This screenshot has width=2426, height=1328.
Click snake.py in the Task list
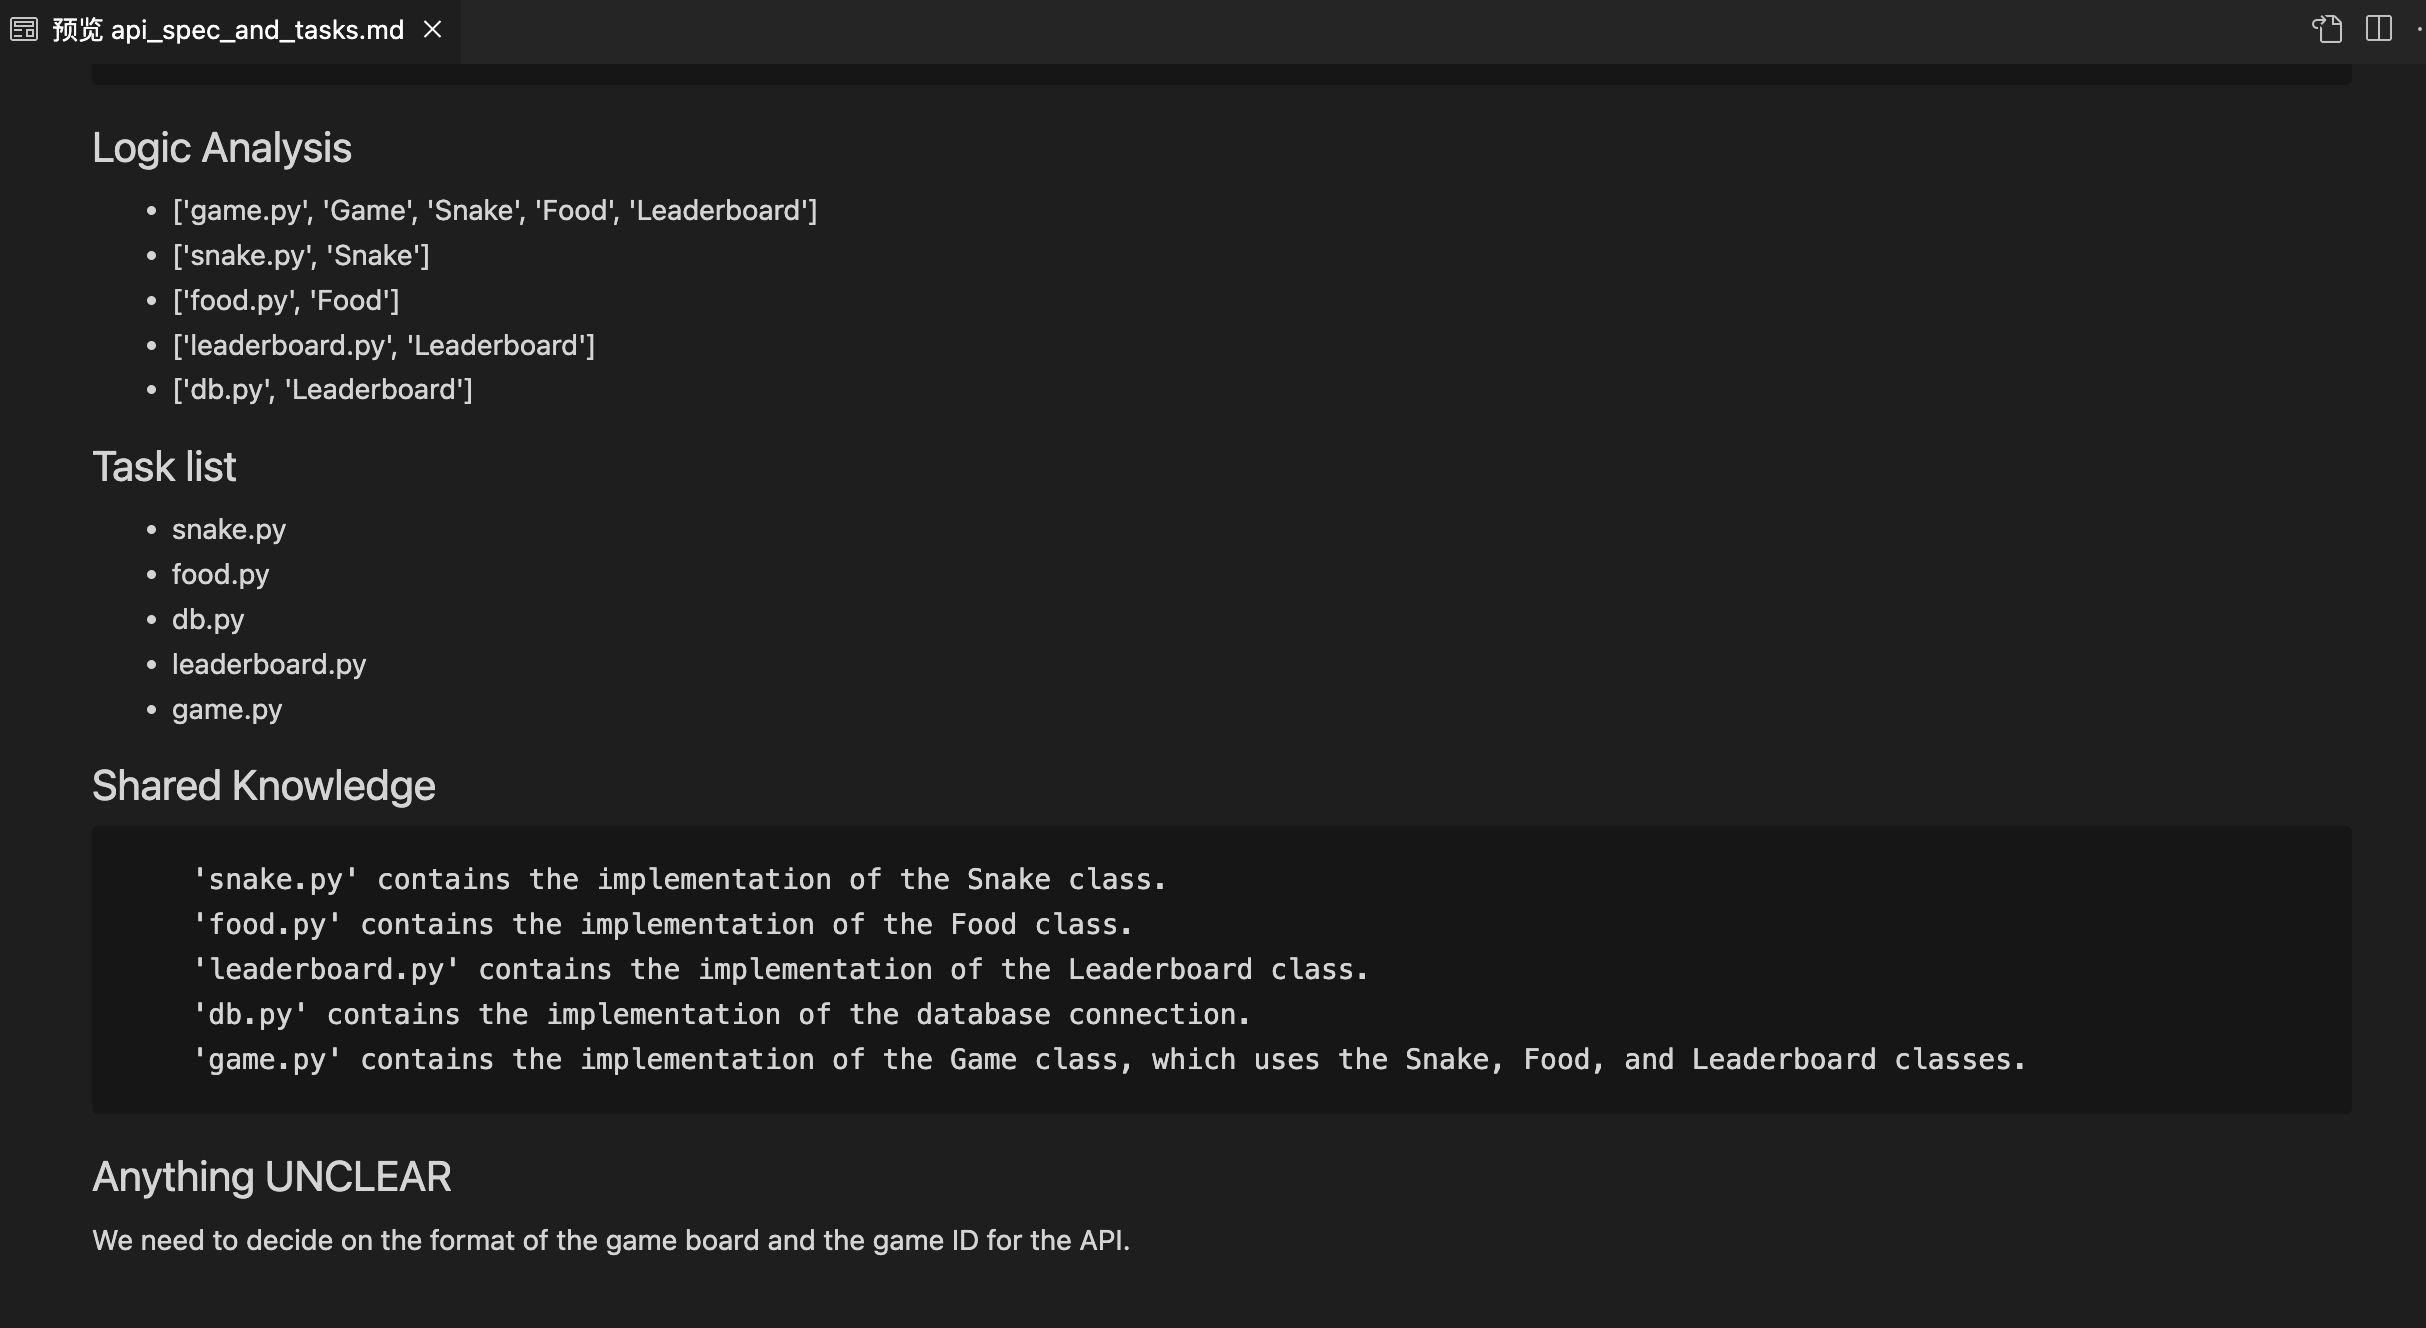coord(229,530)
